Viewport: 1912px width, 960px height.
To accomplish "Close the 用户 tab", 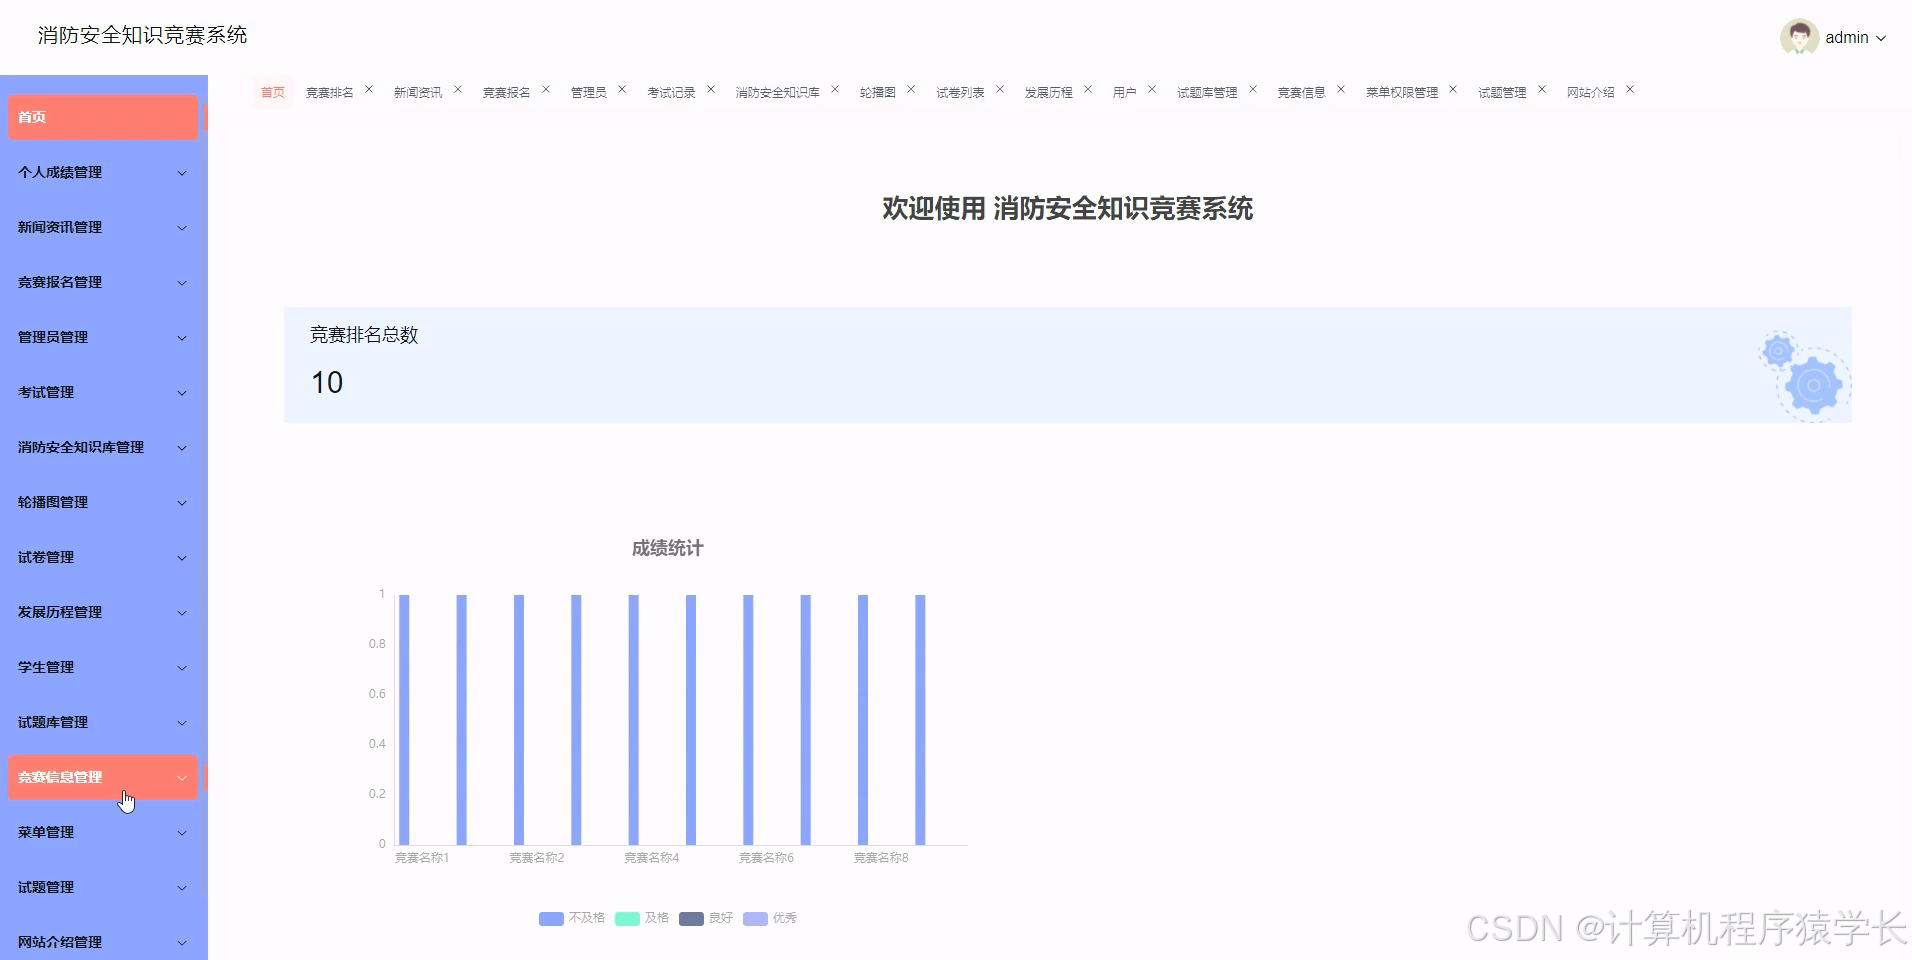I will coord(1152,90).
